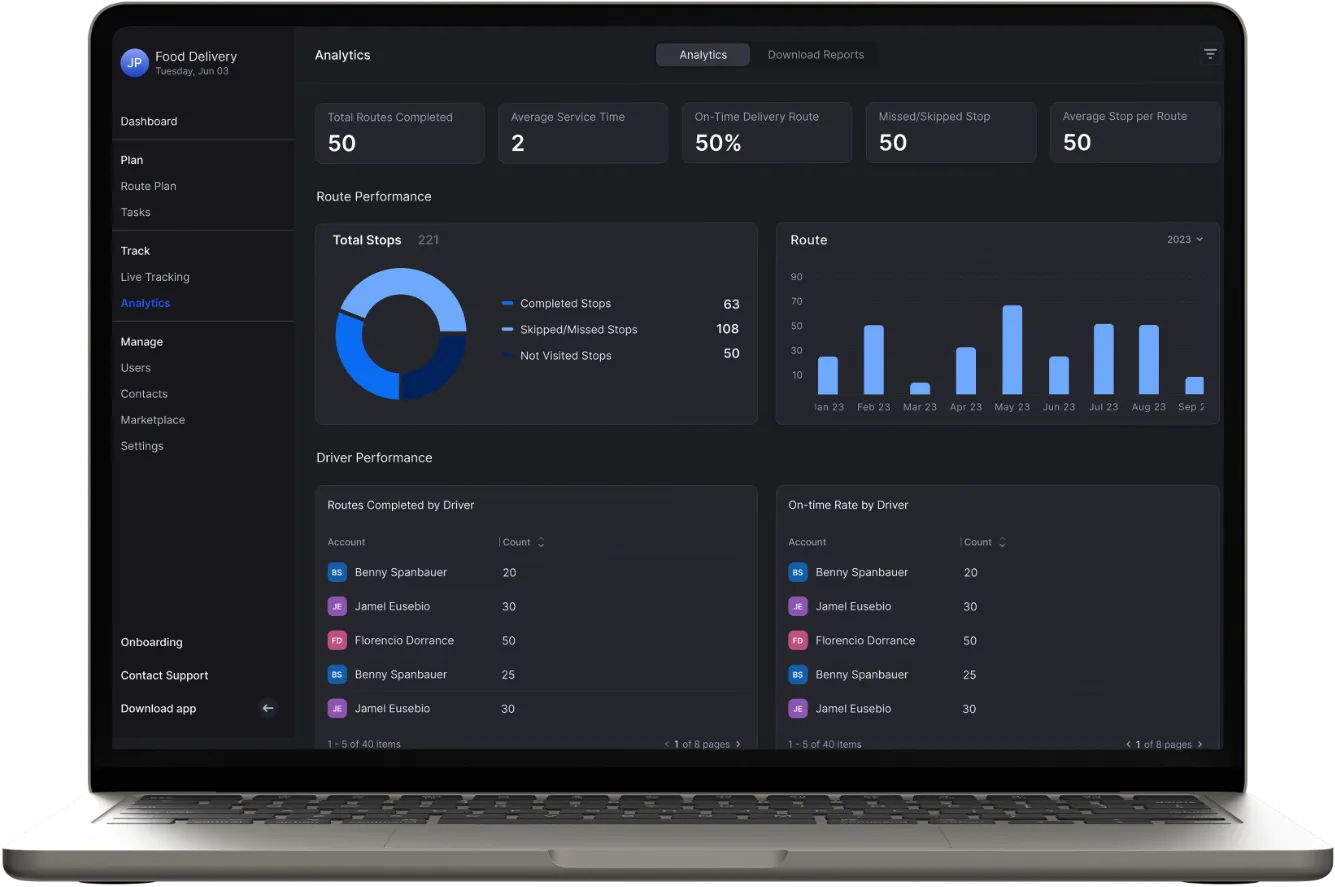Click Florencio Dorrance's FD avatar in Routes Completed
This screenshot has height=887, width=1335.
tap(337, 640)
